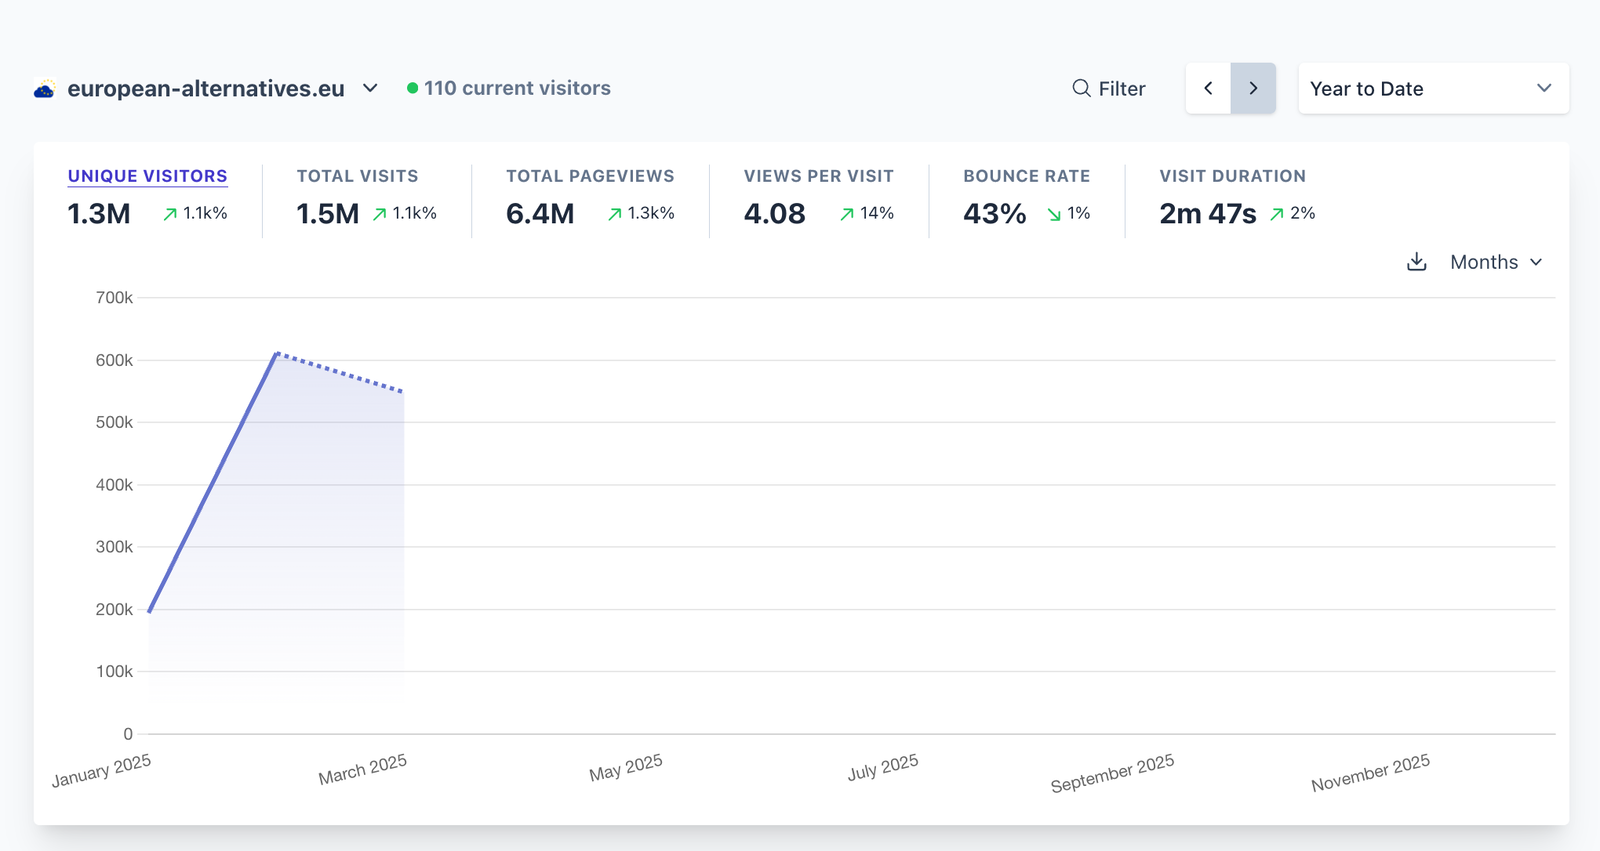Expand the Months interval dropdown
The image size is (1600, 851).
[x=1496, y=262]
